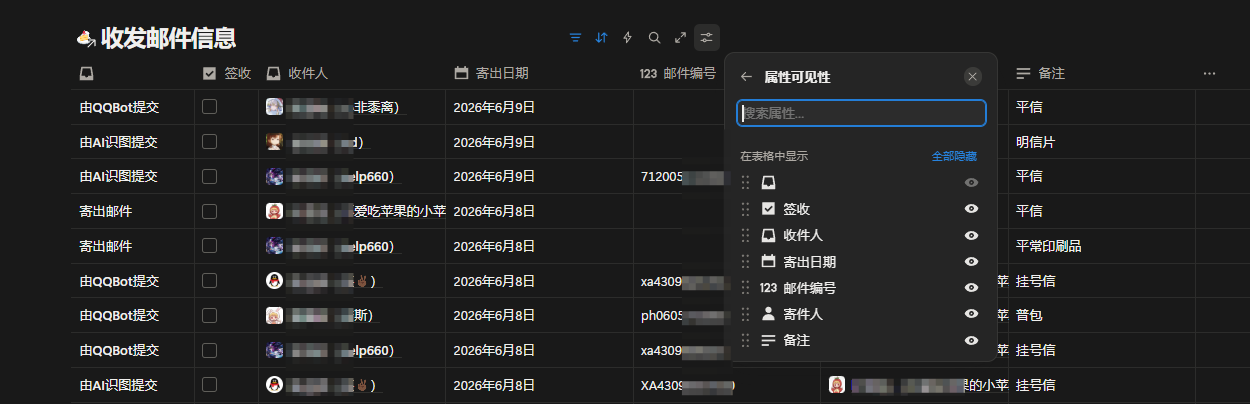Open the lightning automation icon
Screen dimensions: 1250x404
pos(628,38)
